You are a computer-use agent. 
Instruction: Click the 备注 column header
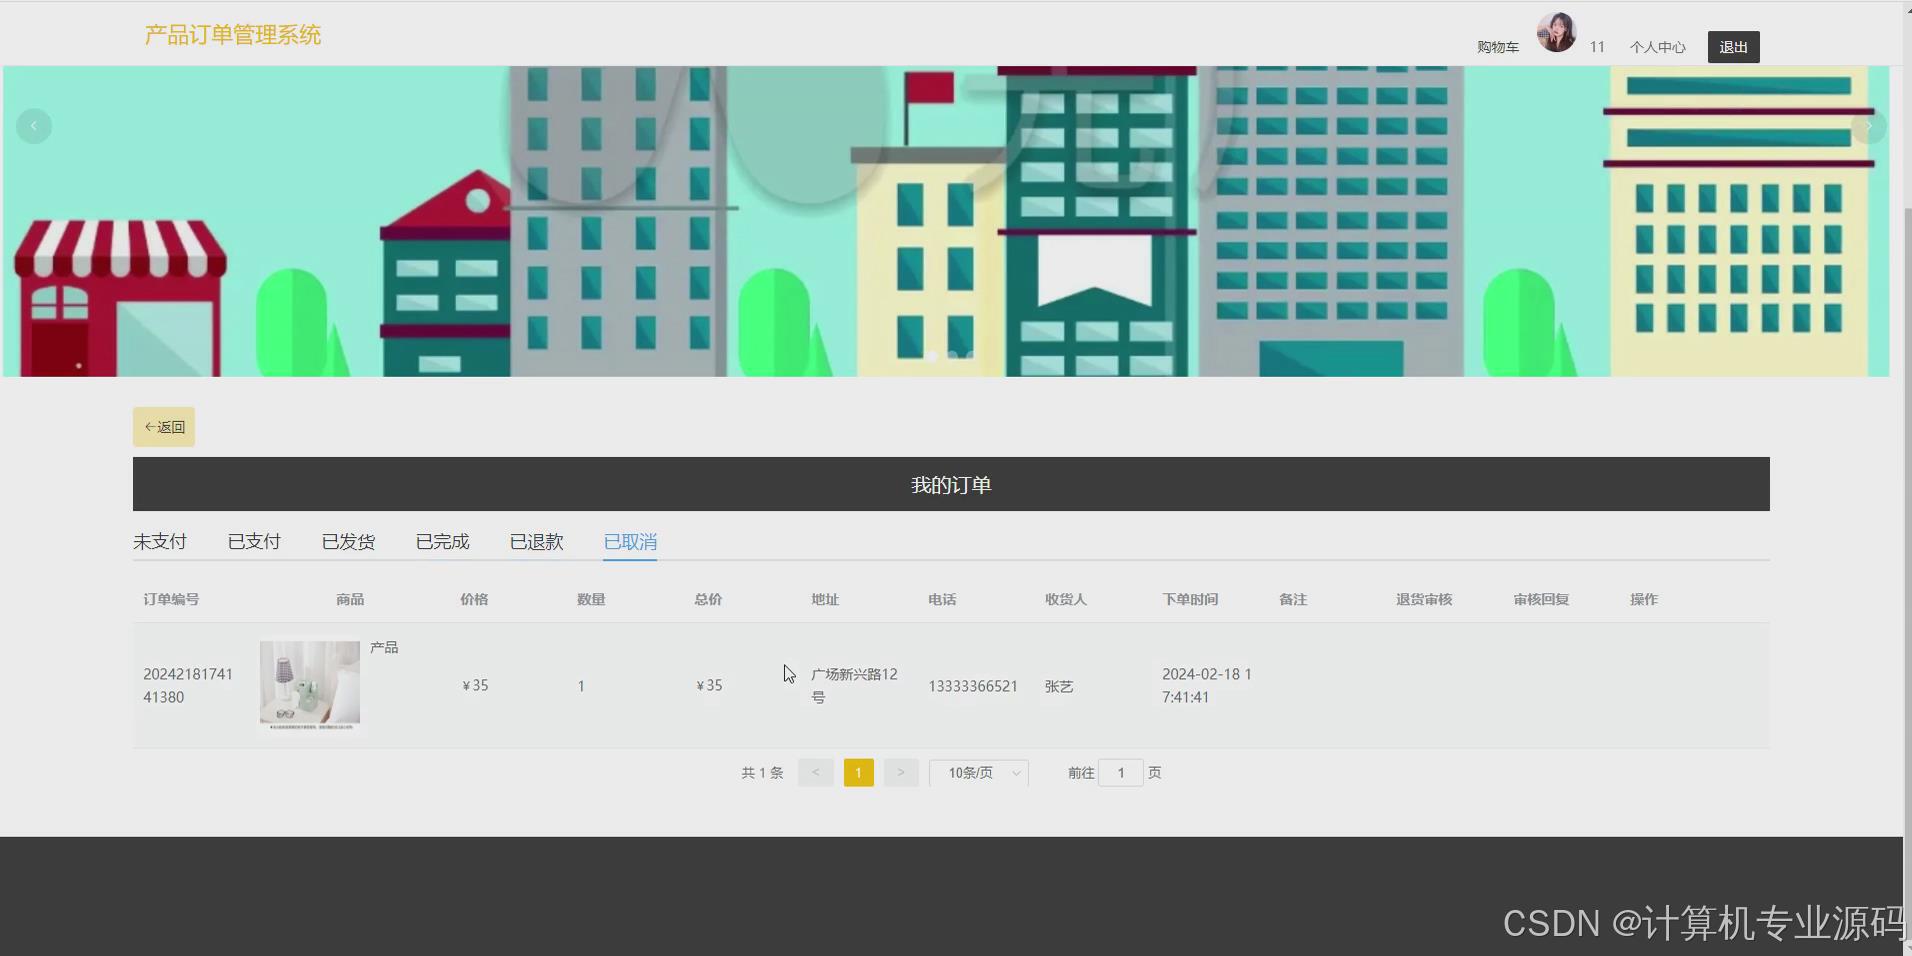[1293, 599]
